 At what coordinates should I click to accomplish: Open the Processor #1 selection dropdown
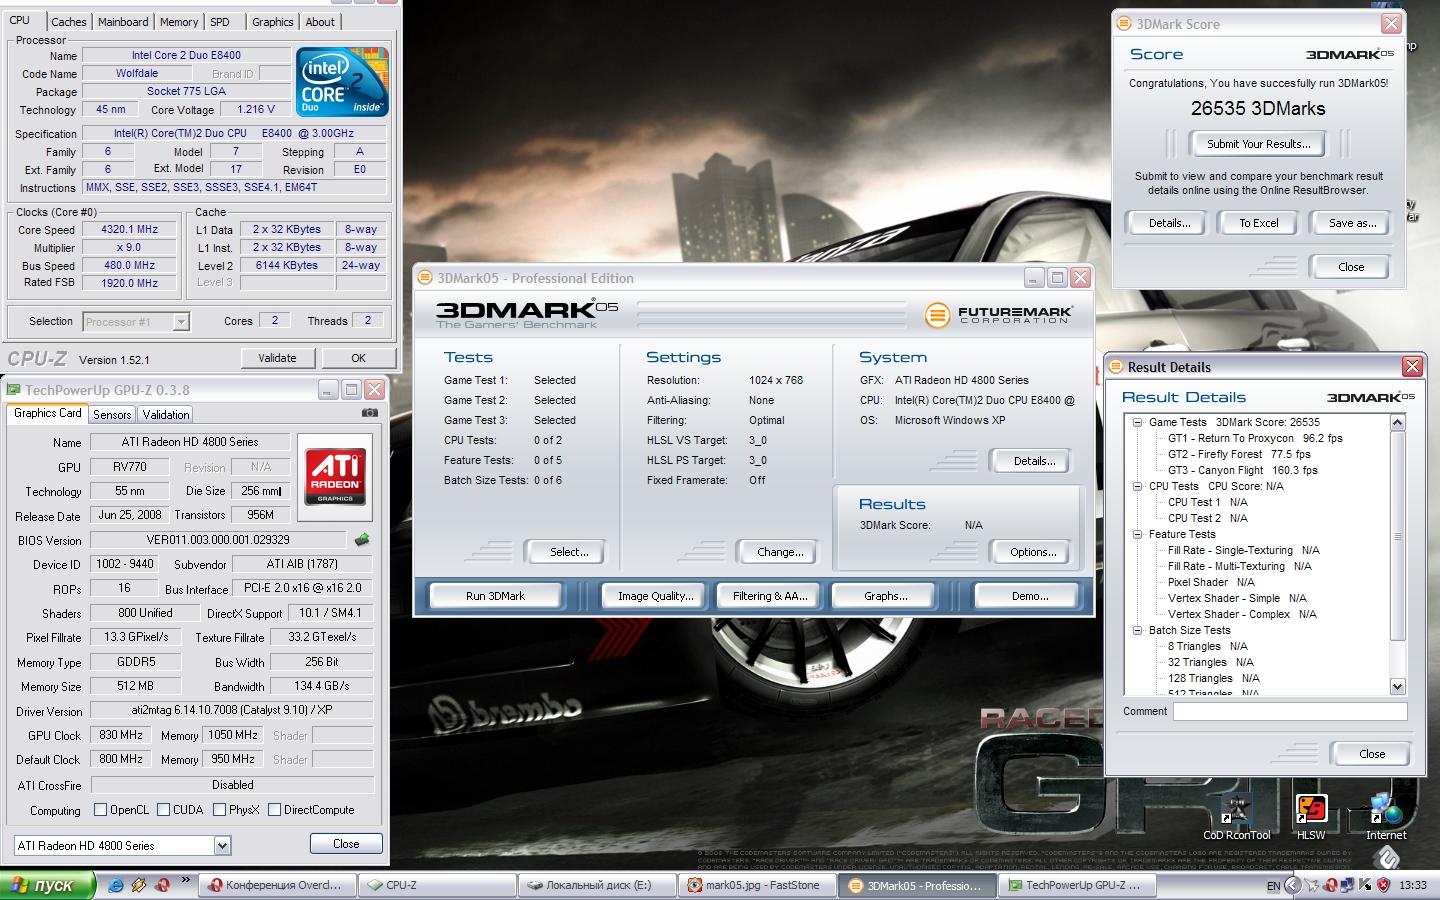click(x=181, y=322)
